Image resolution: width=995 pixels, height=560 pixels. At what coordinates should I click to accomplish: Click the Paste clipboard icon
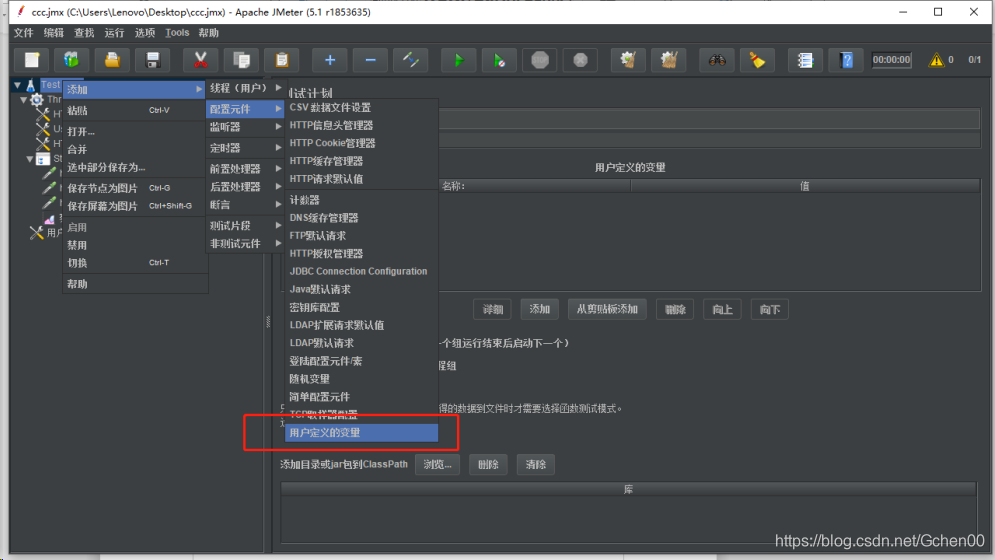(282, 60)
